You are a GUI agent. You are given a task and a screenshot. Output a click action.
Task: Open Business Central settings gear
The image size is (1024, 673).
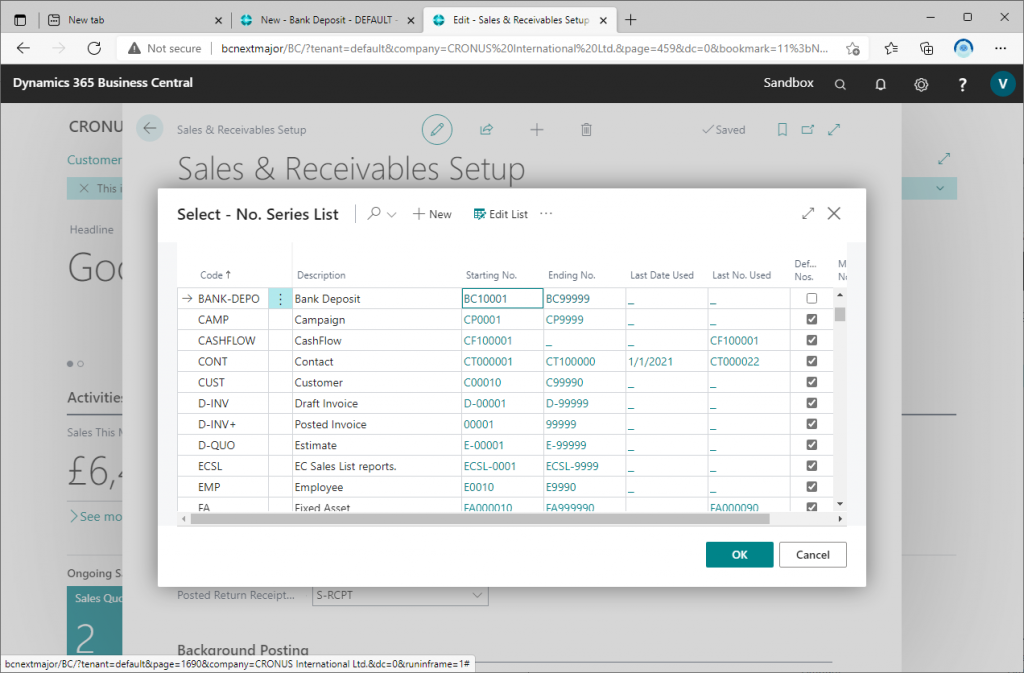click(921, 84)
